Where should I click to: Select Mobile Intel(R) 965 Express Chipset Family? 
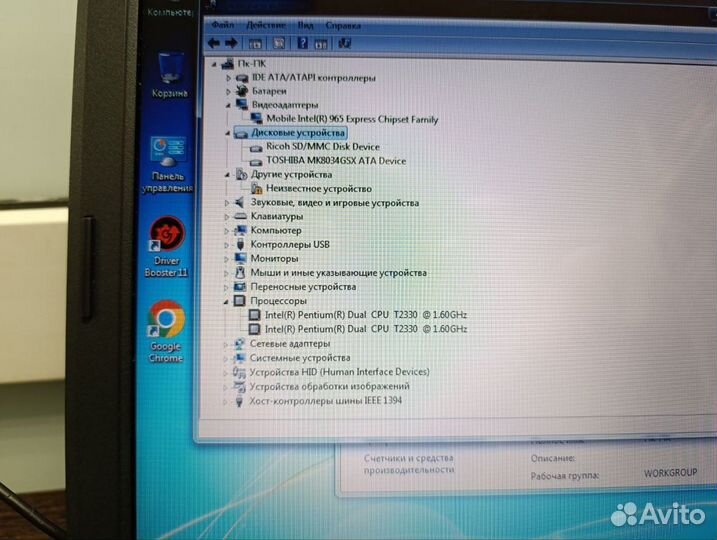click(352, 119)
